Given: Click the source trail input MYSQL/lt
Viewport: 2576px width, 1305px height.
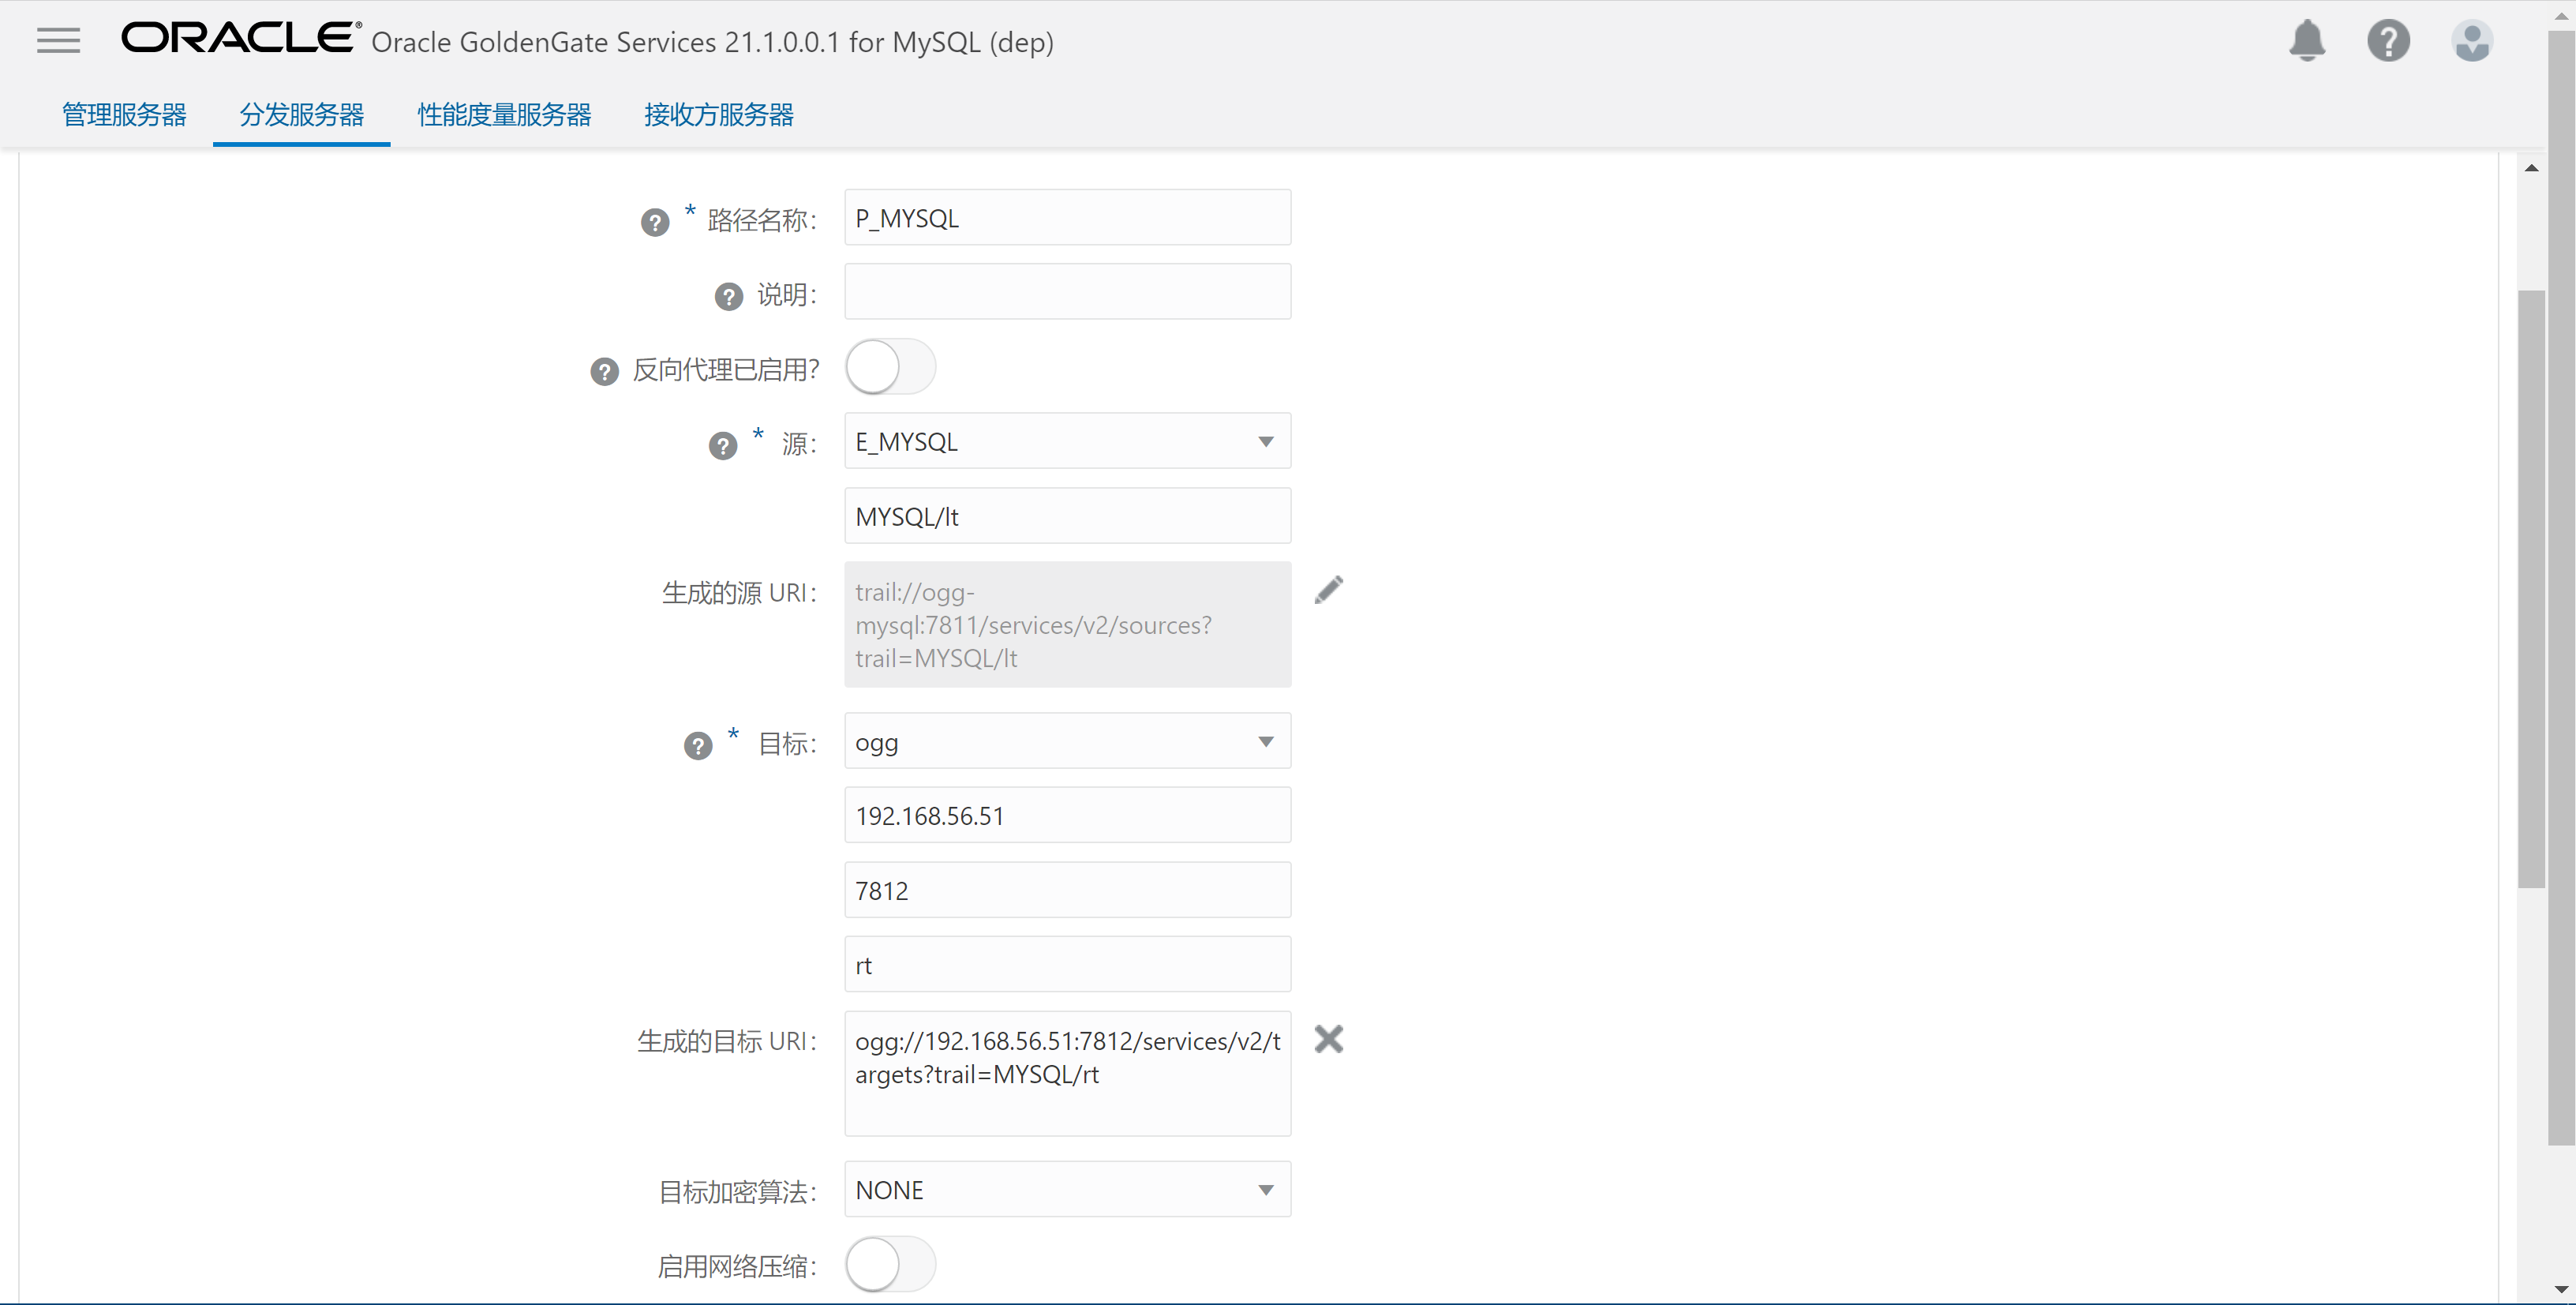Looking at the screenshot, I should click(x=1067, y=516).
